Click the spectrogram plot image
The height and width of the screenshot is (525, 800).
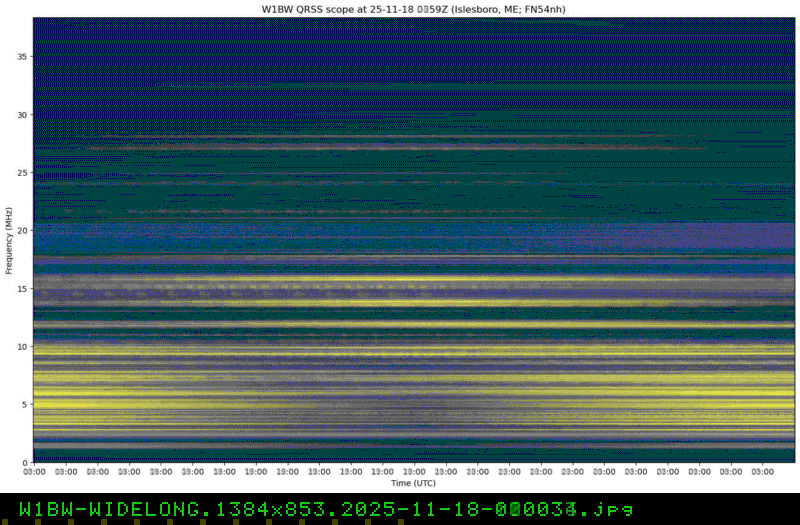(414, 240)
